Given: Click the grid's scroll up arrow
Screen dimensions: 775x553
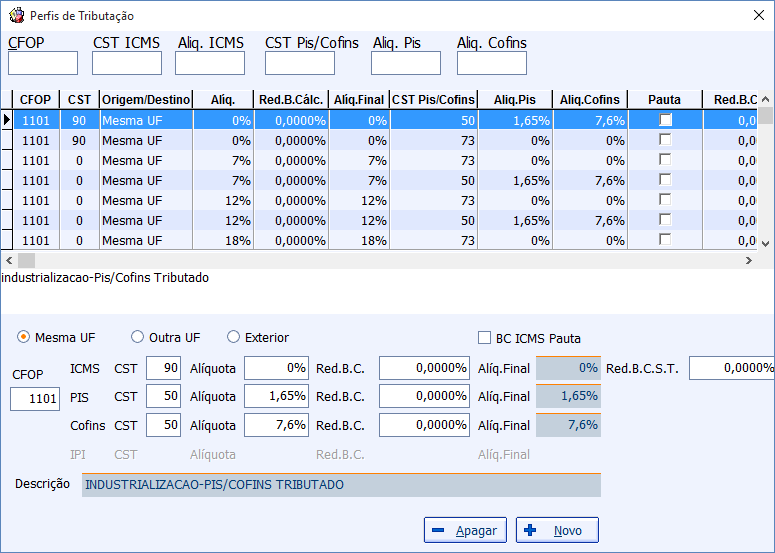Looking at the screenshot, I should (x=766, y=99).
